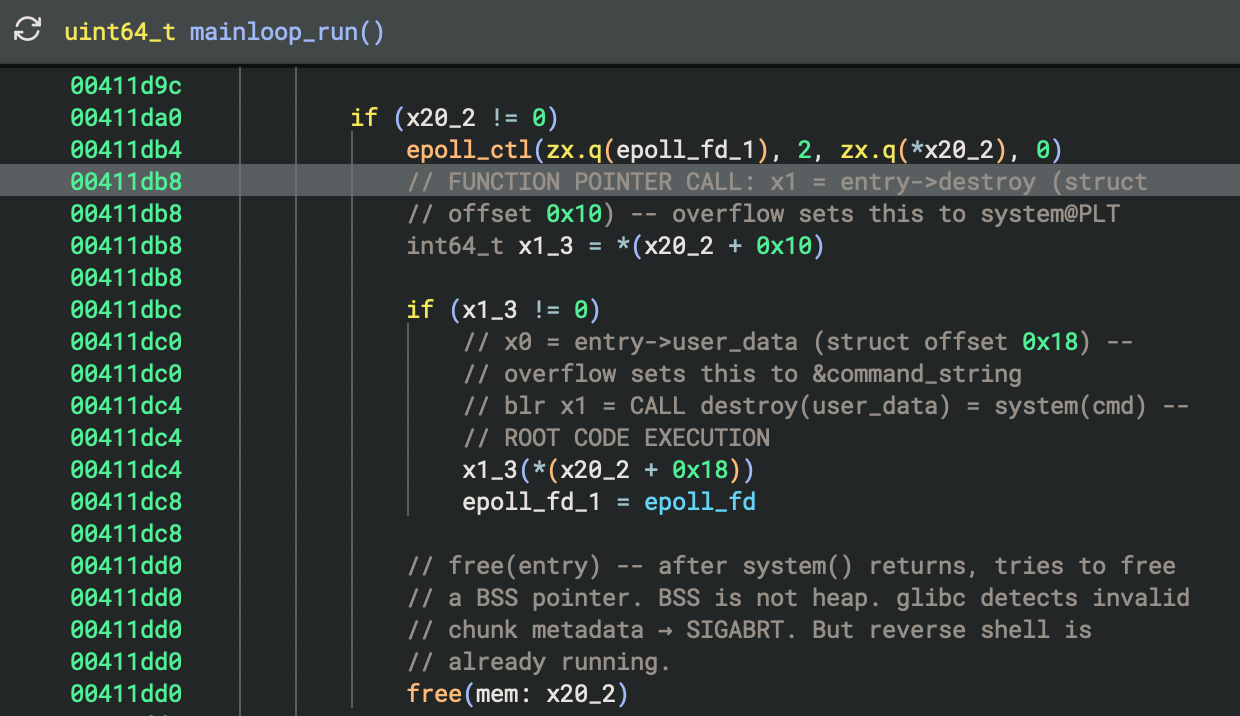The image size is (1240, 716).
Task: Click the int64_t type of x1_3 declaration
Action: point(455,246)
